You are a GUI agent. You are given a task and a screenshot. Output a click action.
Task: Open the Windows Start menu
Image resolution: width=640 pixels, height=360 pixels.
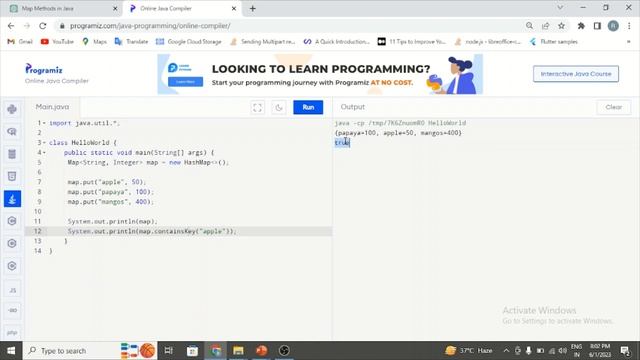pyautogui.click(x=11, y=351)
